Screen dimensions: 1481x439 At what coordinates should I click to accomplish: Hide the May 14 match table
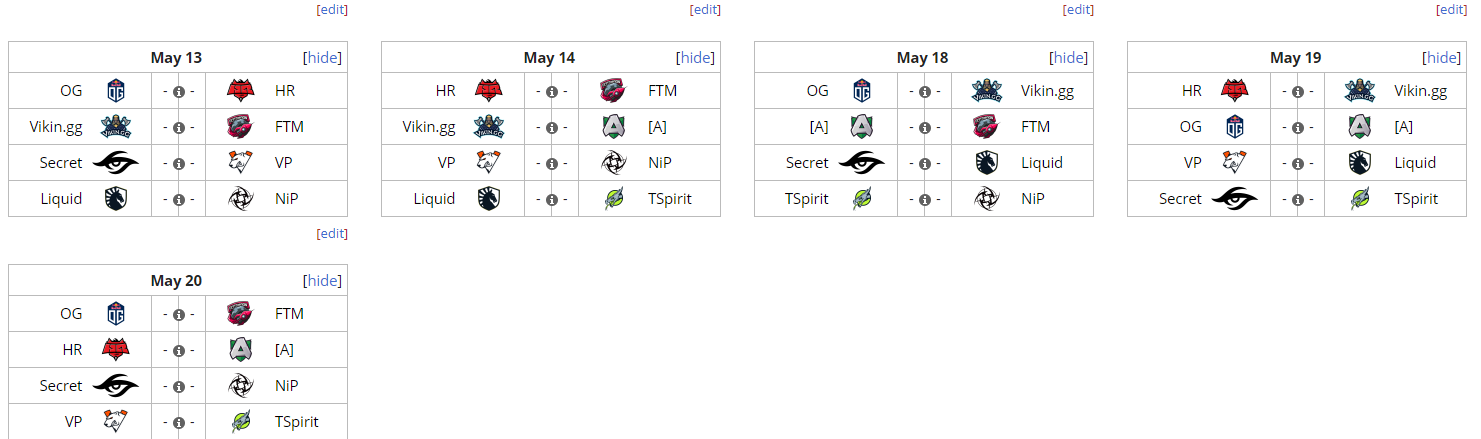point(696,58)
